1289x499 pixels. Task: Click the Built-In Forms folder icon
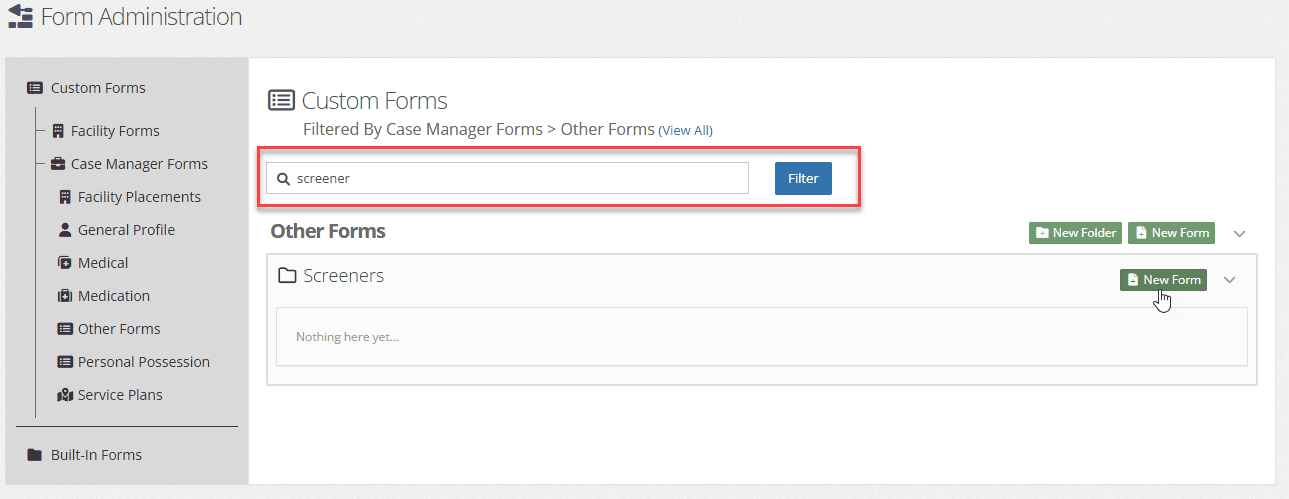tap(35, 455)
